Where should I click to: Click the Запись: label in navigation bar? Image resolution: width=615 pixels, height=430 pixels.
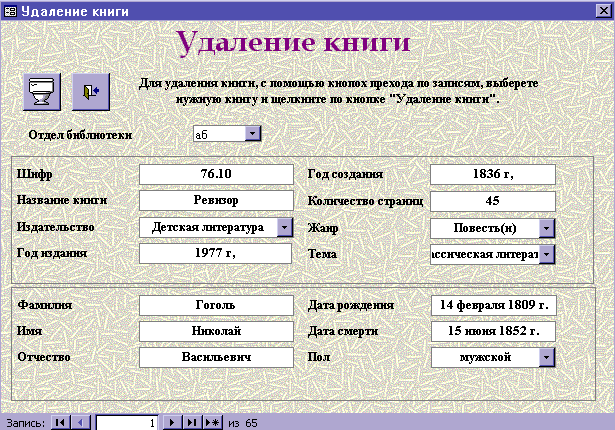(25, 423)
